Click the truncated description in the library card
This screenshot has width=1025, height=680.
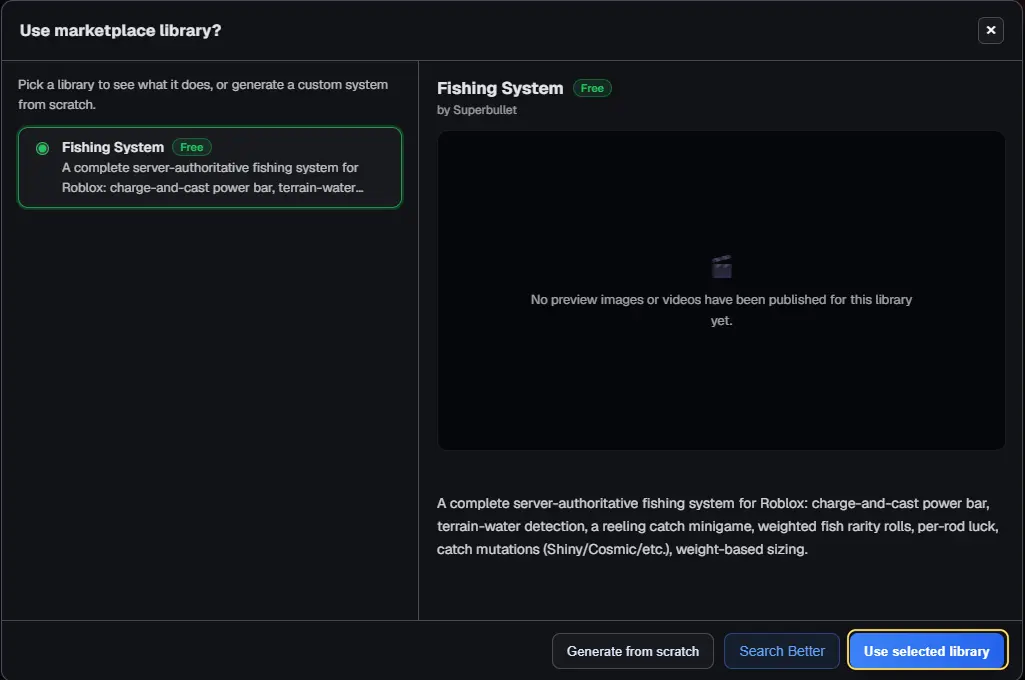click(x=212, y=178)
